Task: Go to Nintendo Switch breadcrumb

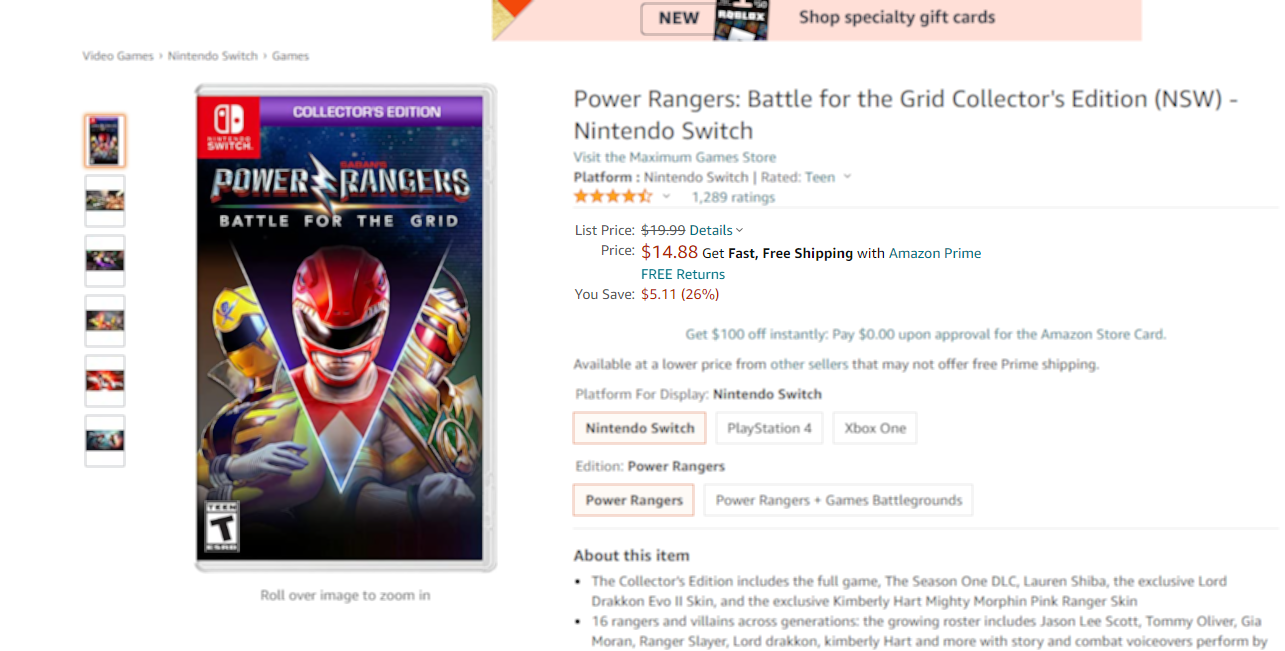Action: click(212, 56)
